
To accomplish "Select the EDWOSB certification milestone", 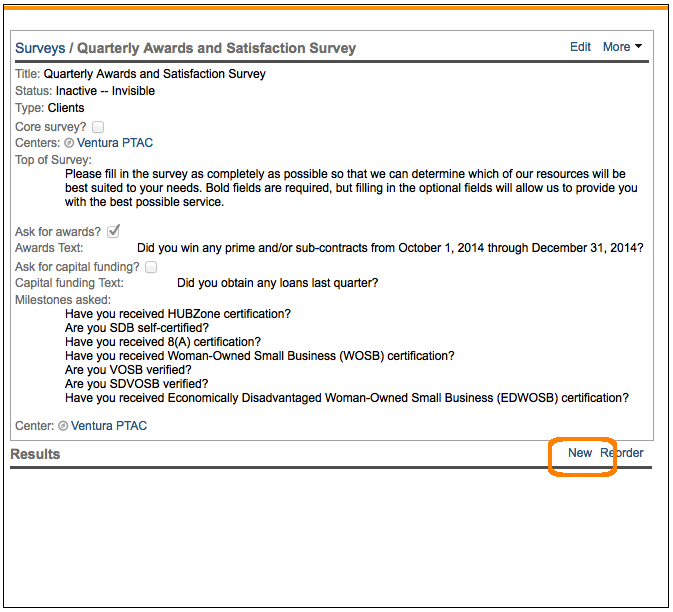I will [346, 398].
